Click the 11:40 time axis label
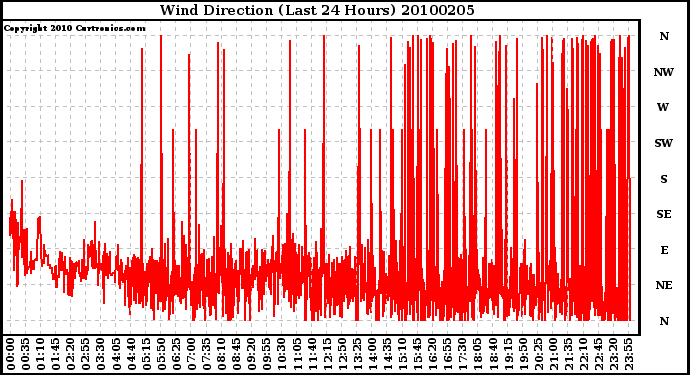 tap(312, 355)
